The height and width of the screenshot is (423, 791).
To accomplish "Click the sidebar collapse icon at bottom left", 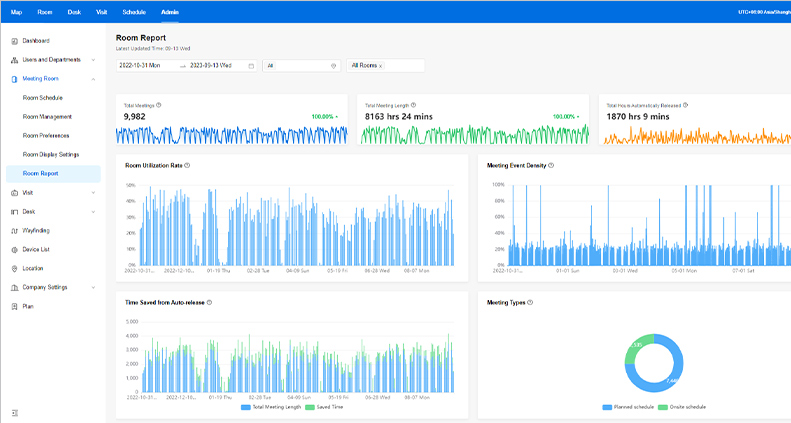I will 13,412.
